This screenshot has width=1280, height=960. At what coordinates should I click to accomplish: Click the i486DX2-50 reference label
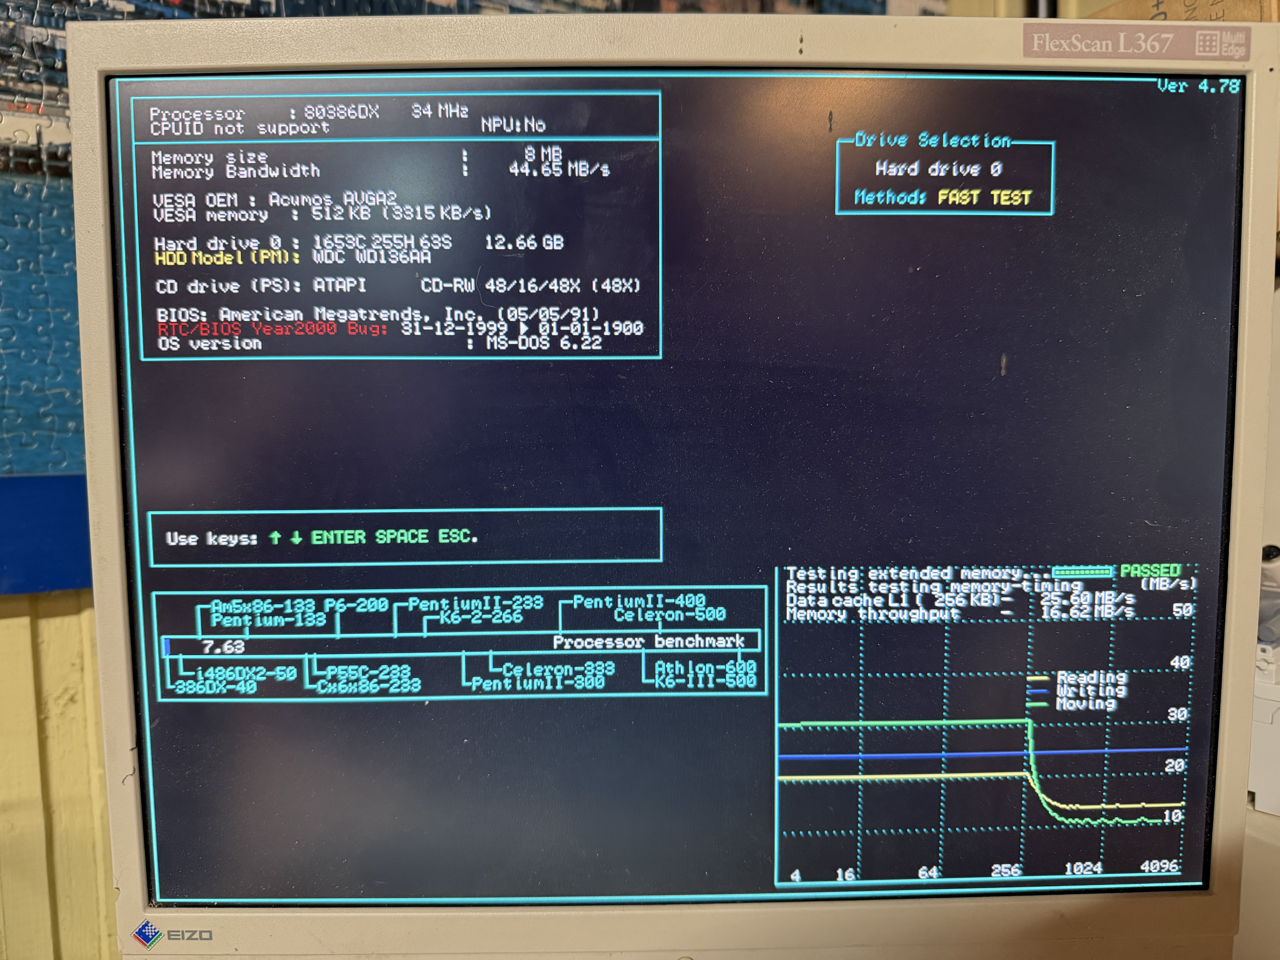click(246, 674)
